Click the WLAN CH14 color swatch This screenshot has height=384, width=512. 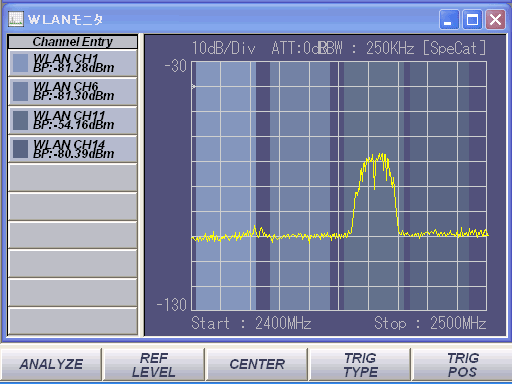coord(20,149)
